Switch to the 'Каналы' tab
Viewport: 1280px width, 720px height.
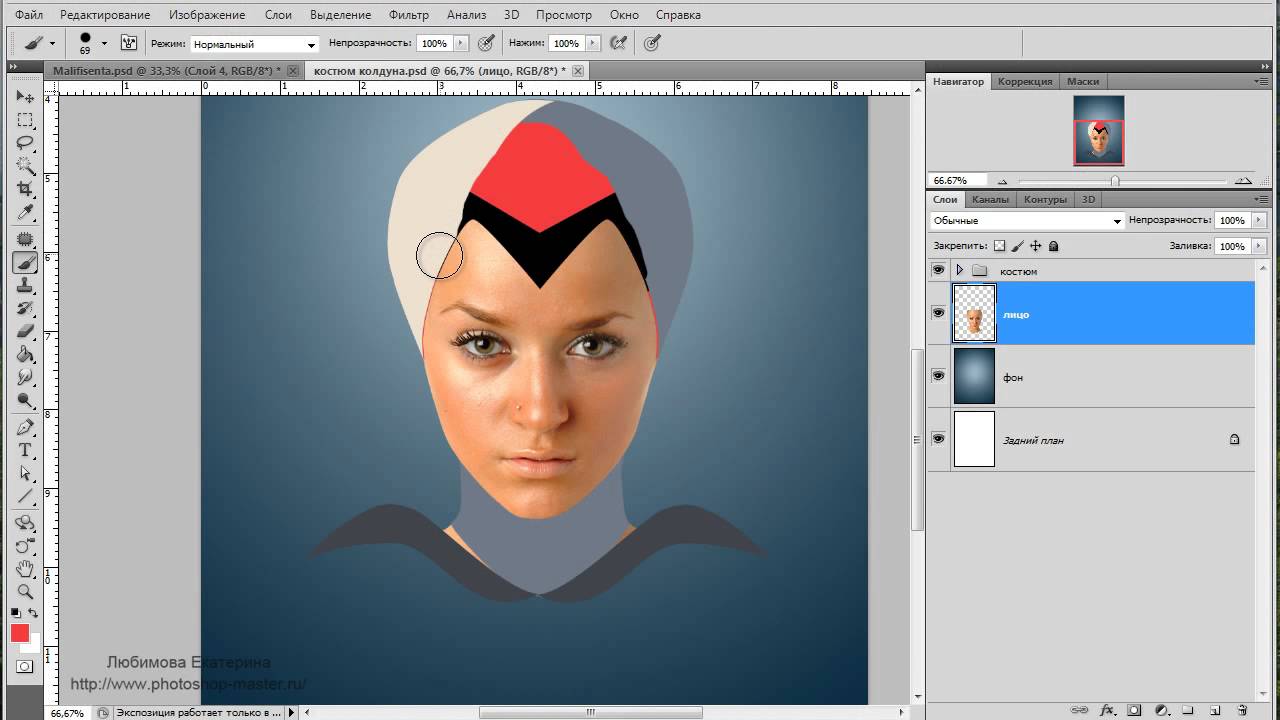click(990, 199)
